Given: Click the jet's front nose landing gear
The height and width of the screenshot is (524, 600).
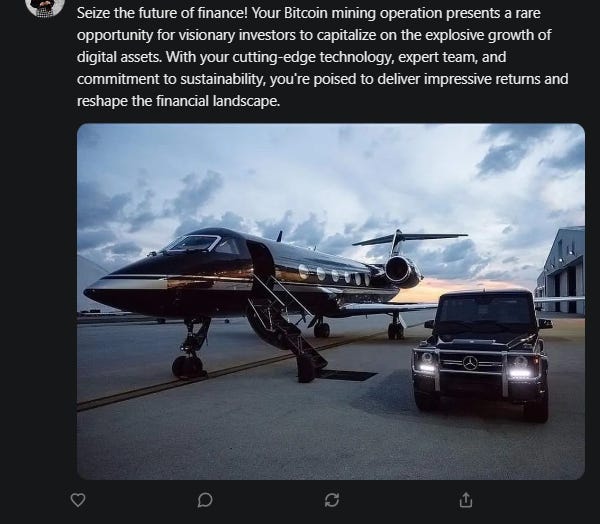Looking at the screenshot, I should coord(191,348).
